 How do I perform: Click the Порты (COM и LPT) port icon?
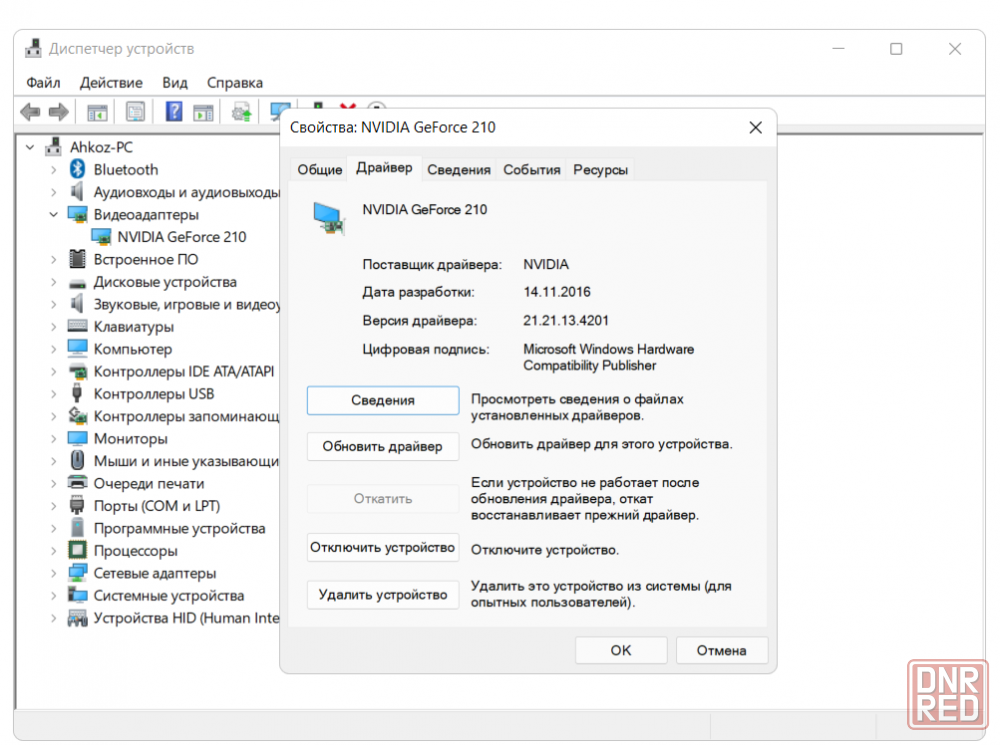77,505
